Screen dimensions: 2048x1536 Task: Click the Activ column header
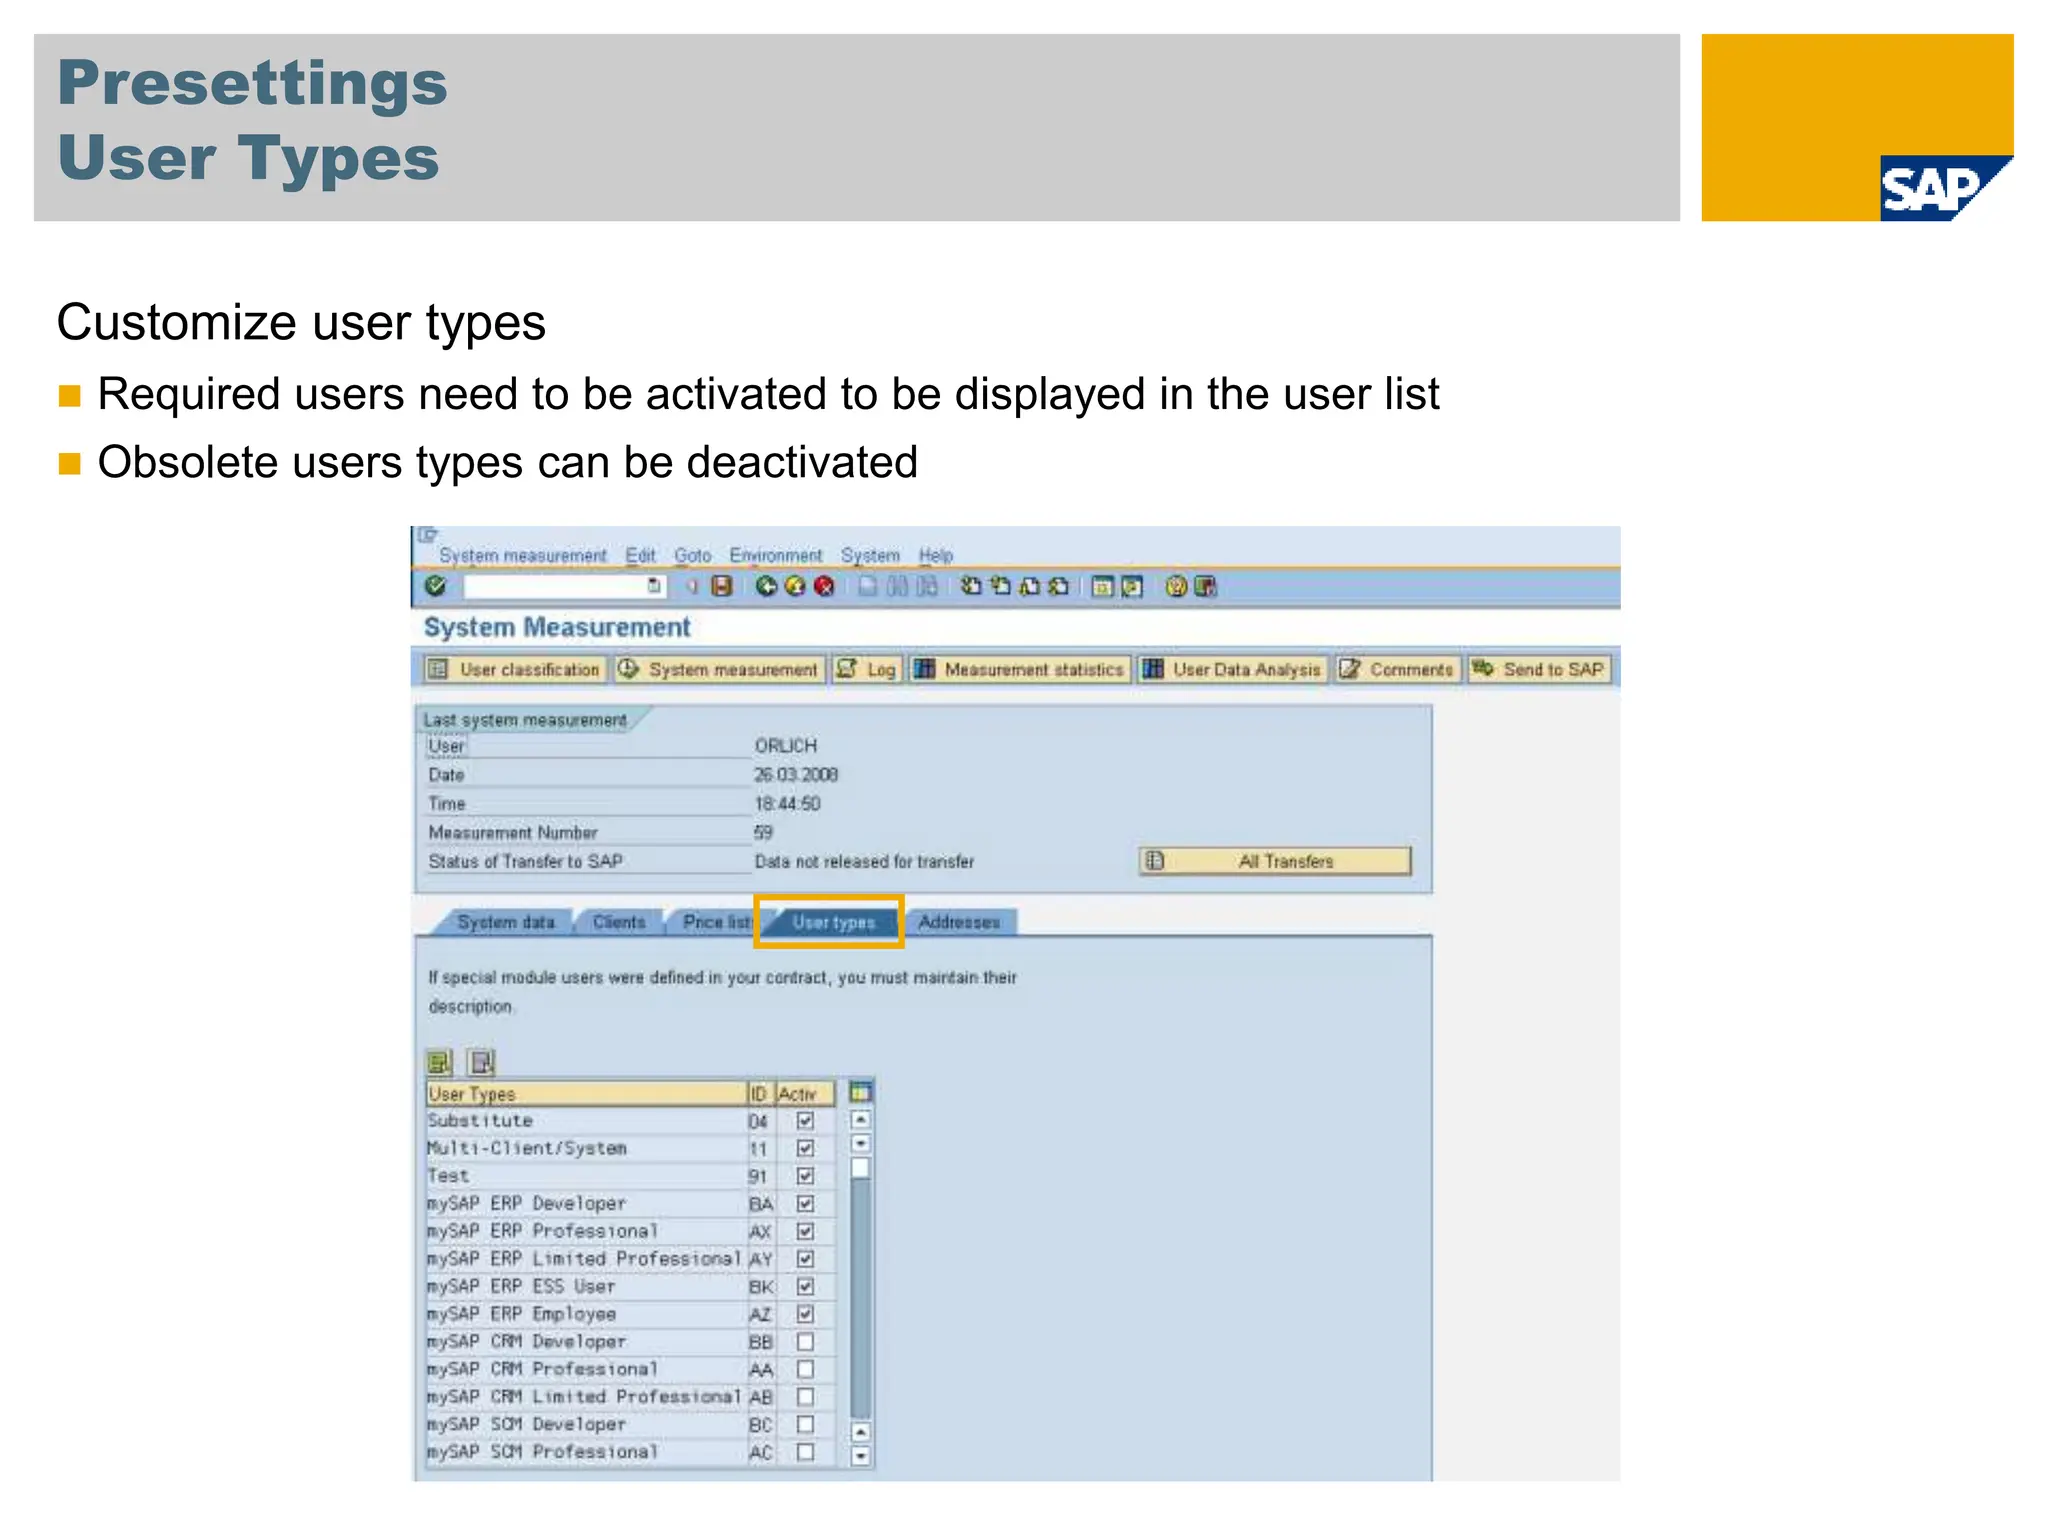click(x=805, y=1093)
